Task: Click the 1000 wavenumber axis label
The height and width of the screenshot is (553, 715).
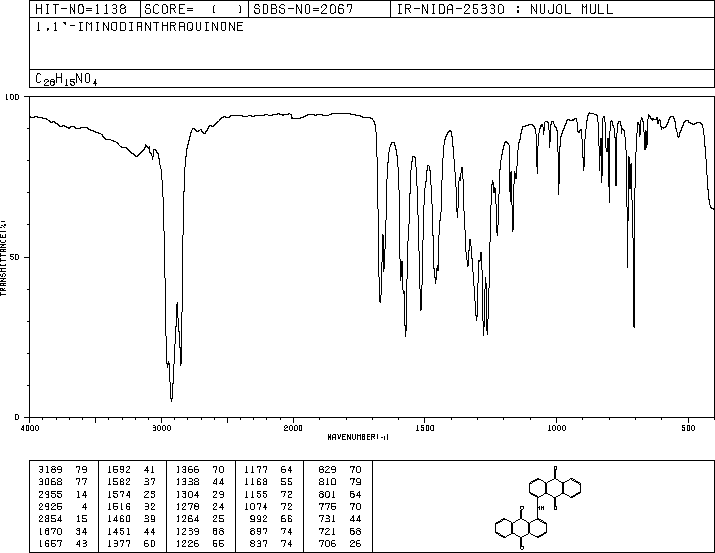Action: click(x=556, y=428)
